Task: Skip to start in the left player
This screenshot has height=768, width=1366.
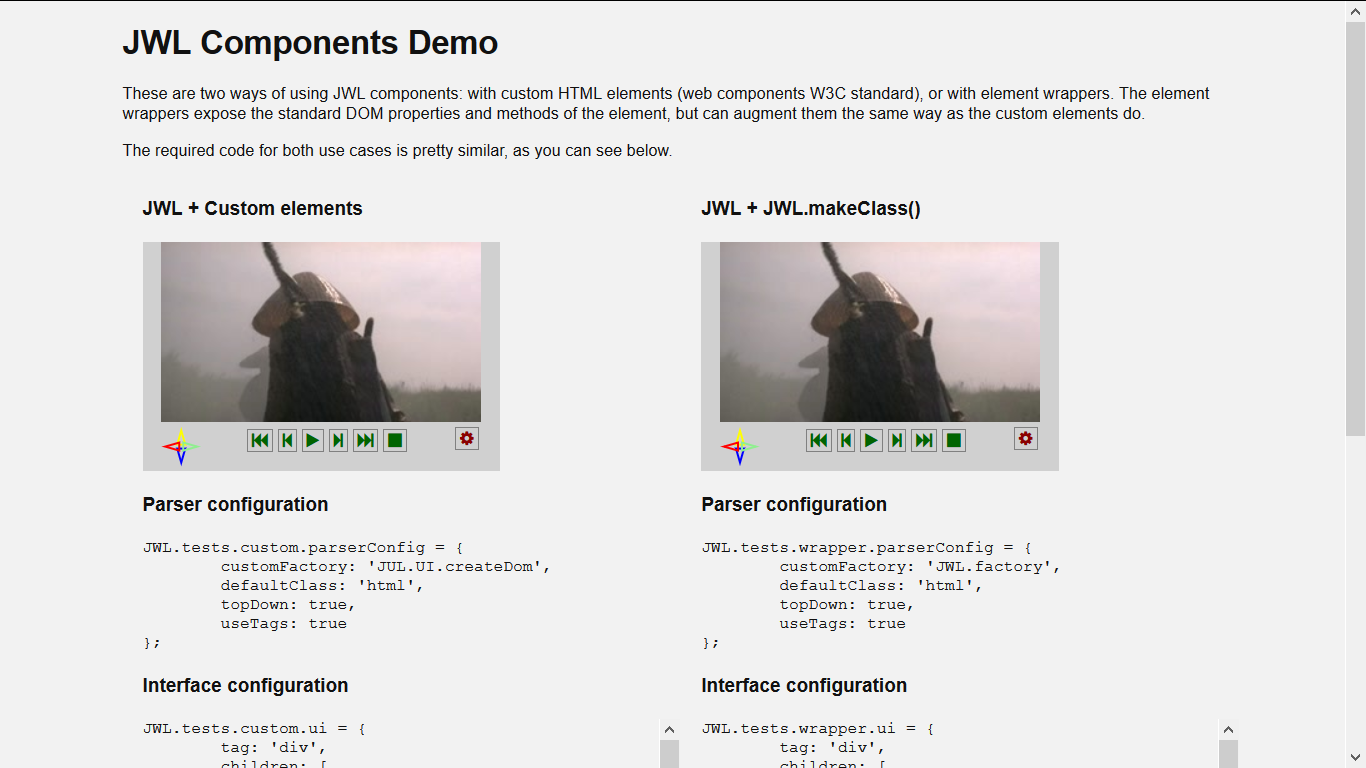Action: (x=260, y=439)
